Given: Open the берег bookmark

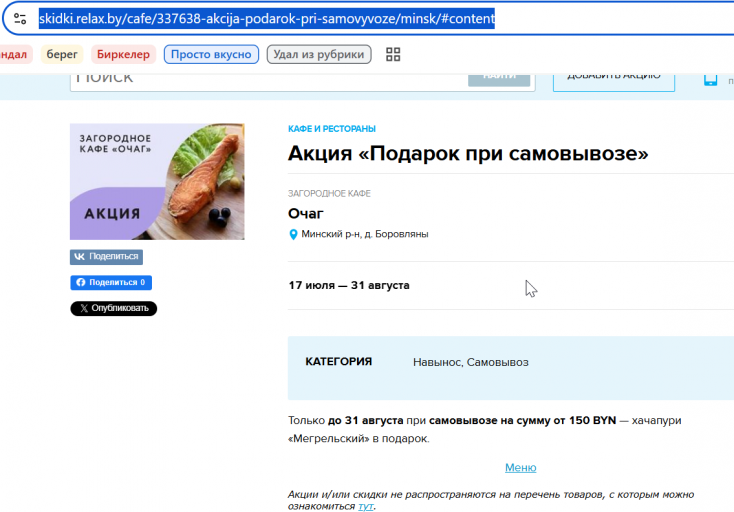Looking at the screenshot, I should [x=62, y=54].
